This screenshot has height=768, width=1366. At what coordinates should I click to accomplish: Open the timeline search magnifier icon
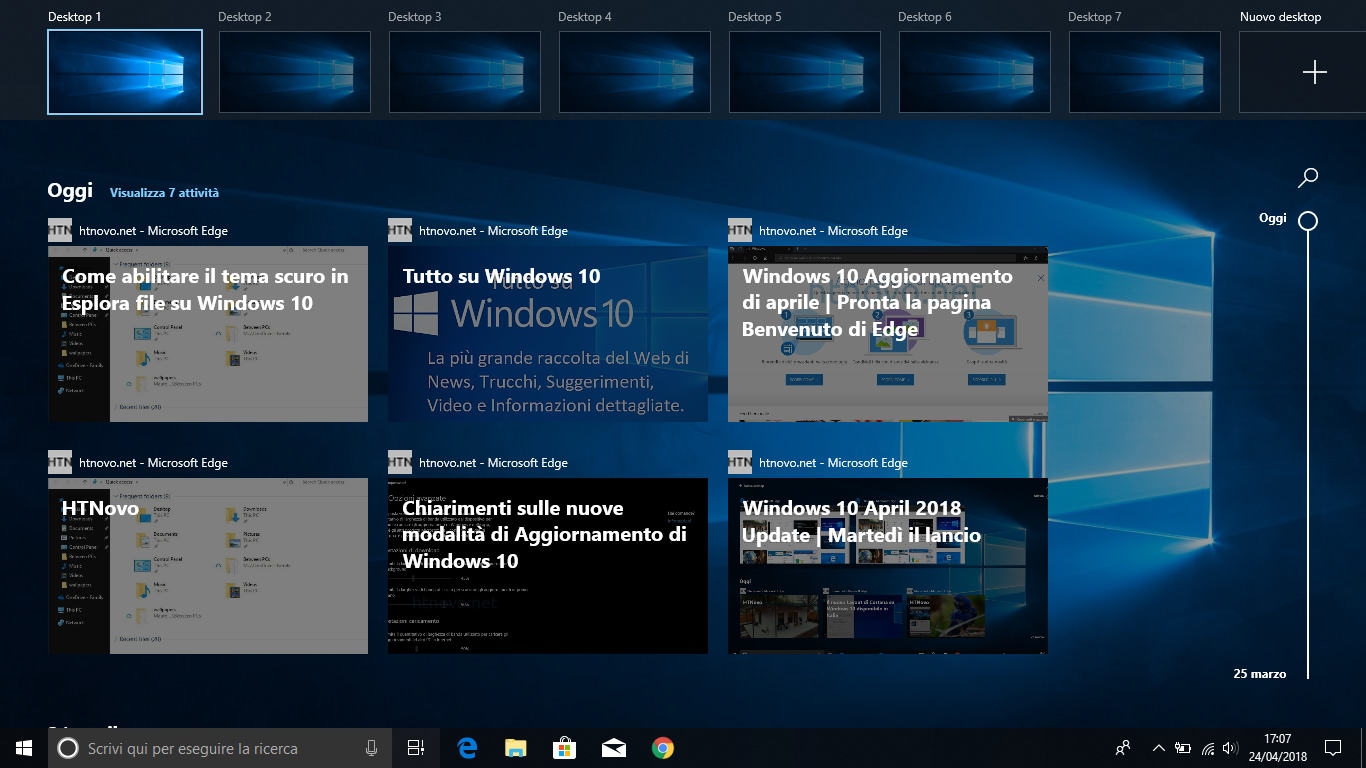point(1307,178)
